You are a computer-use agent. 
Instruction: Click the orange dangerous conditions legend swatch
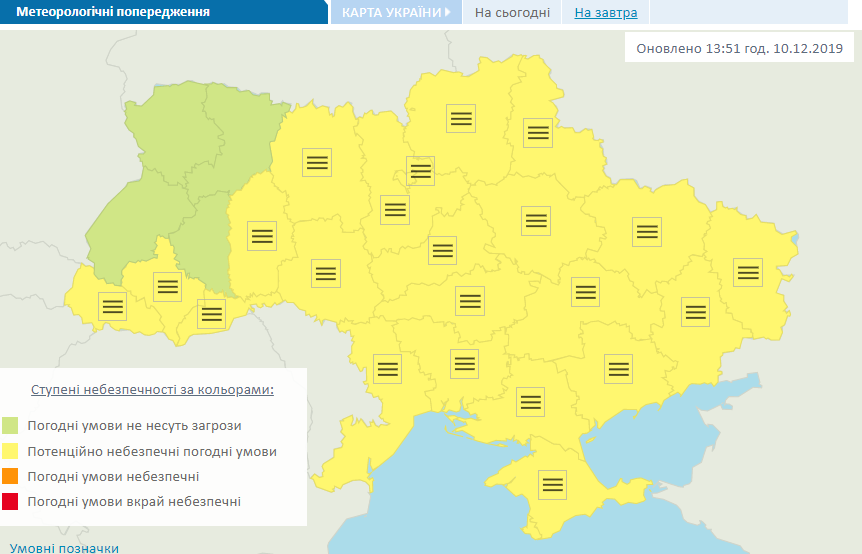coord(11,477)
